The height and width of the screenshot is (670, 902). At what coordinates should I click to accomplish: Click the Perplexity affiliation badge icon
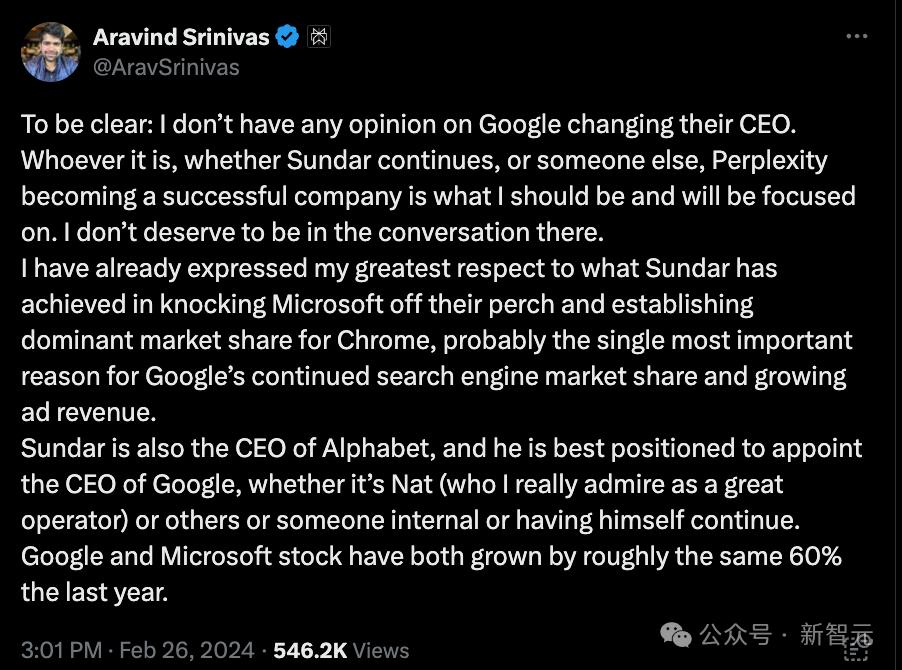point(319,38)
